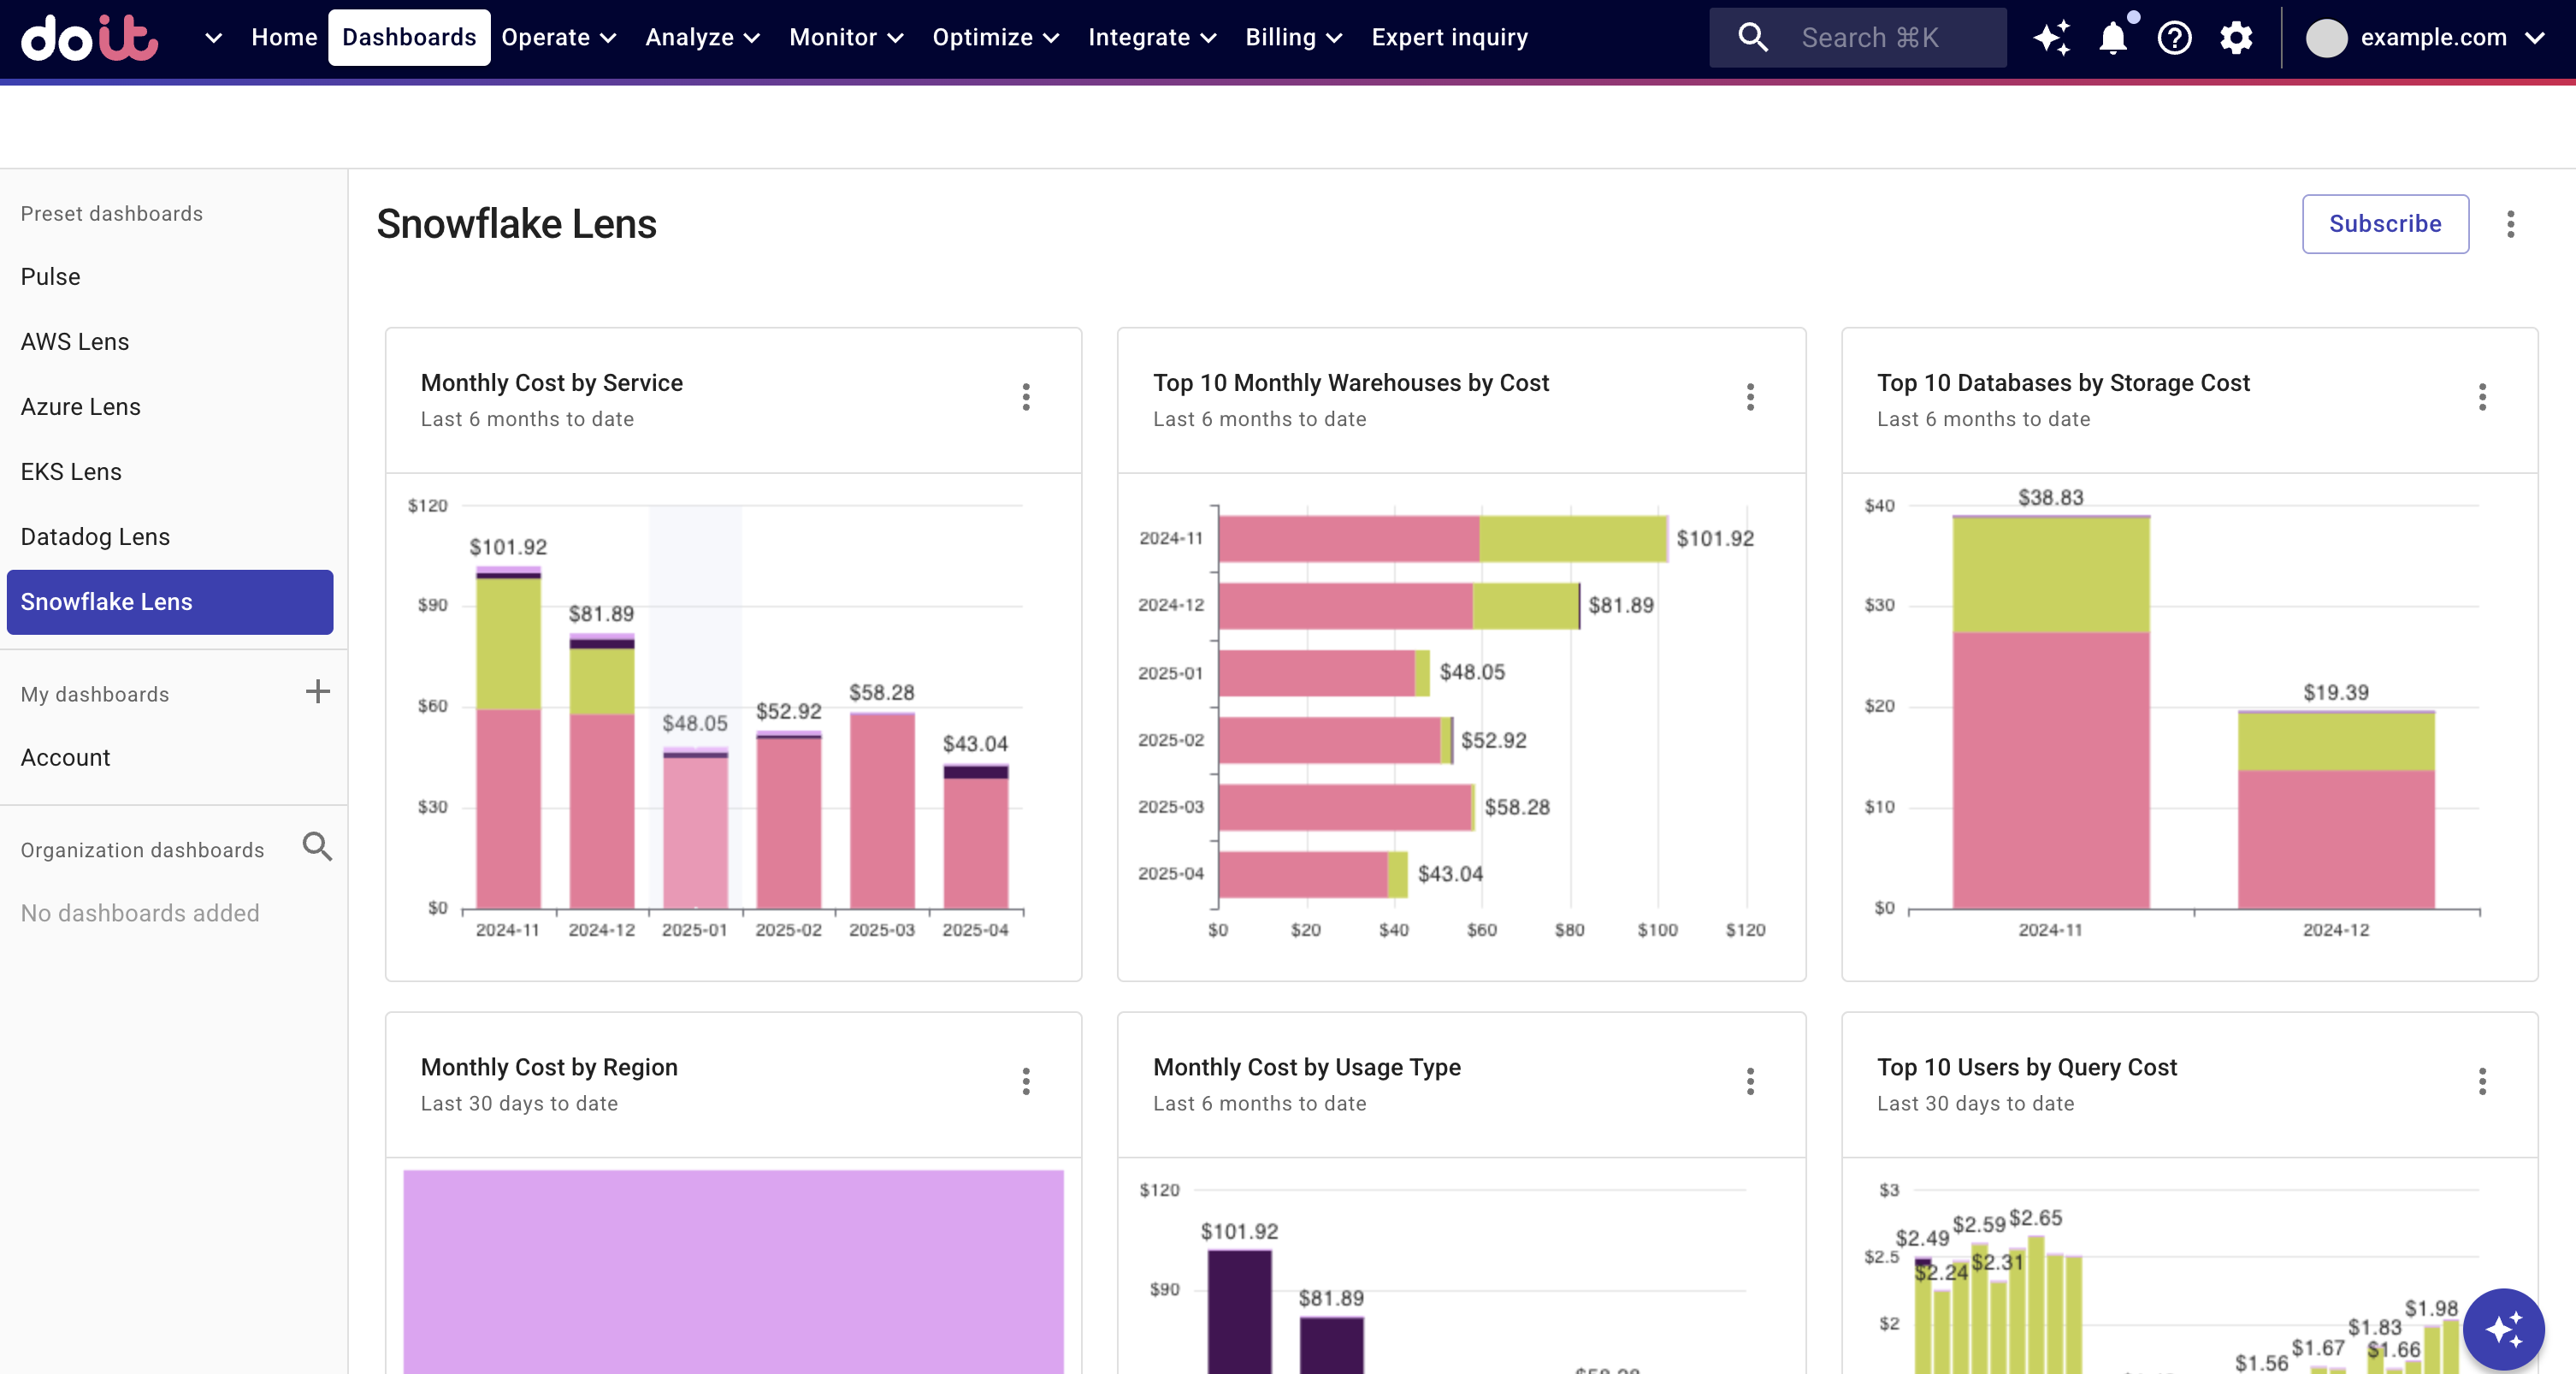Open Top 10 Monthly Warehouses widget menu

point(1750,397)
